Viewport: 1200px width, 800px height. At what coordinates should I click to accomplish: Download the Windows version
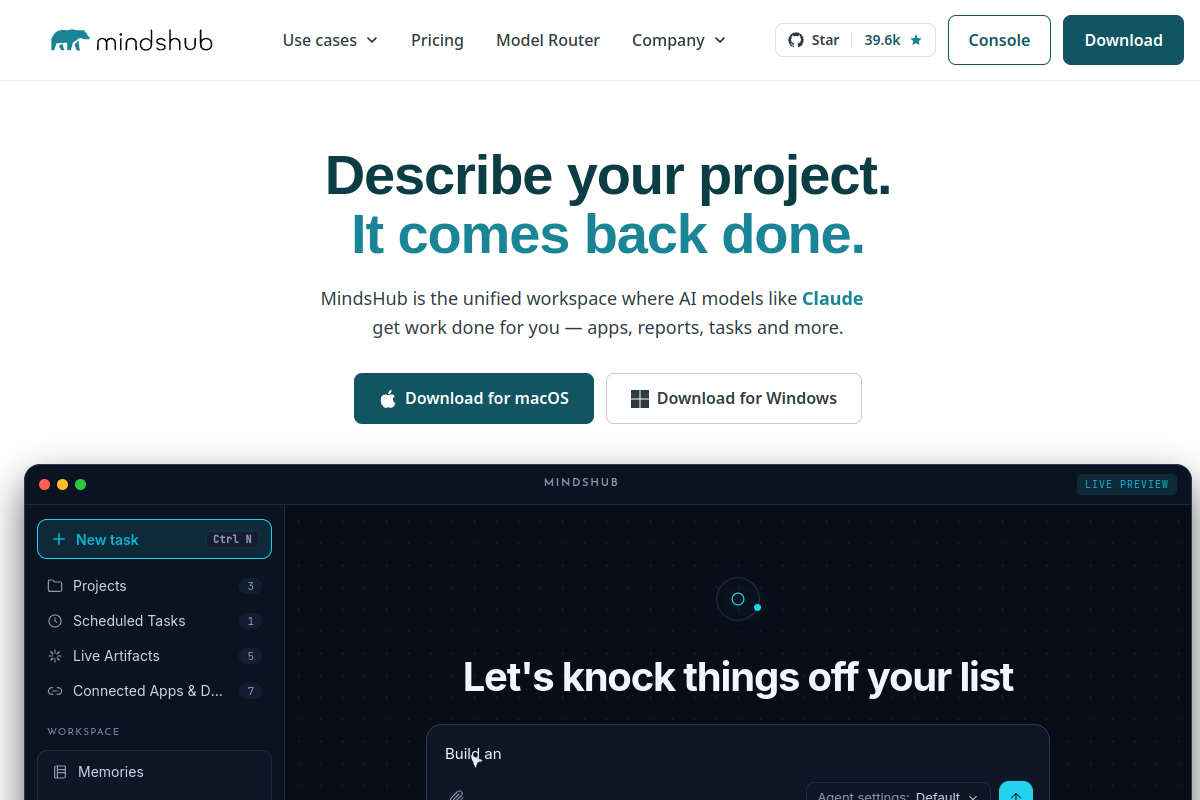pyautogui.click(x=734, y=398)
